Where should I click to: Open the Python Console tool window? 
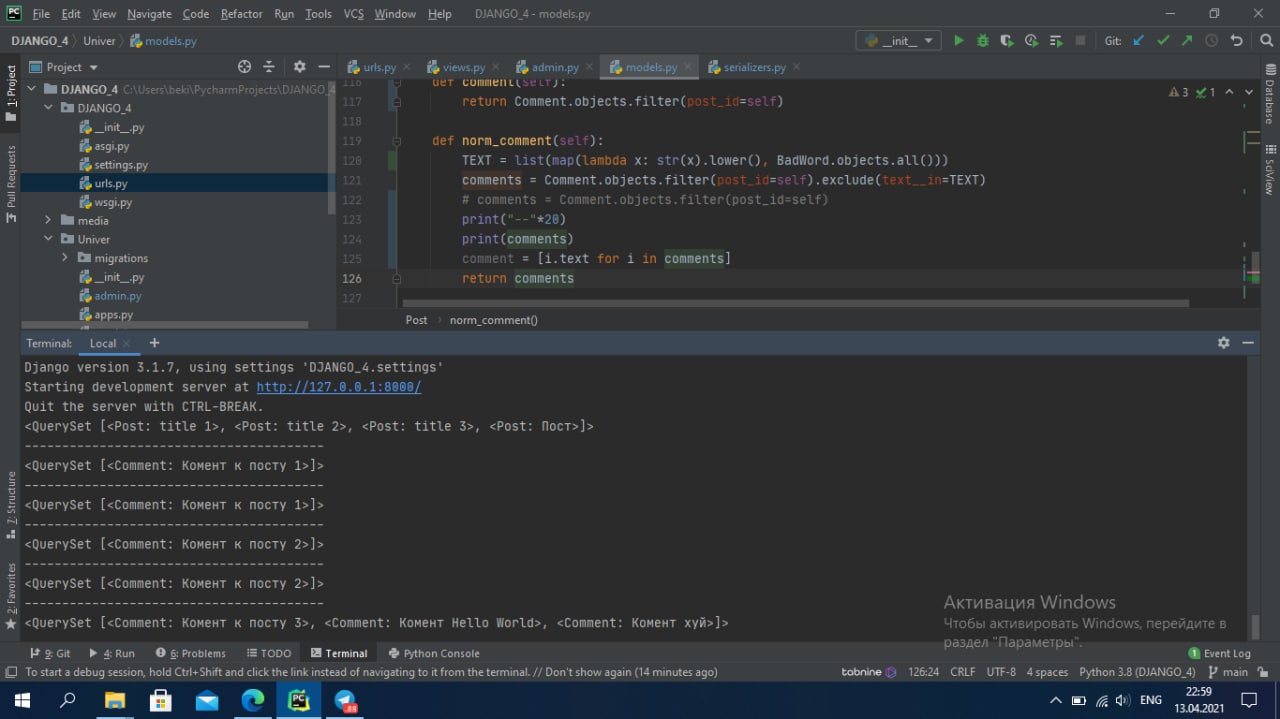point(432,653)
